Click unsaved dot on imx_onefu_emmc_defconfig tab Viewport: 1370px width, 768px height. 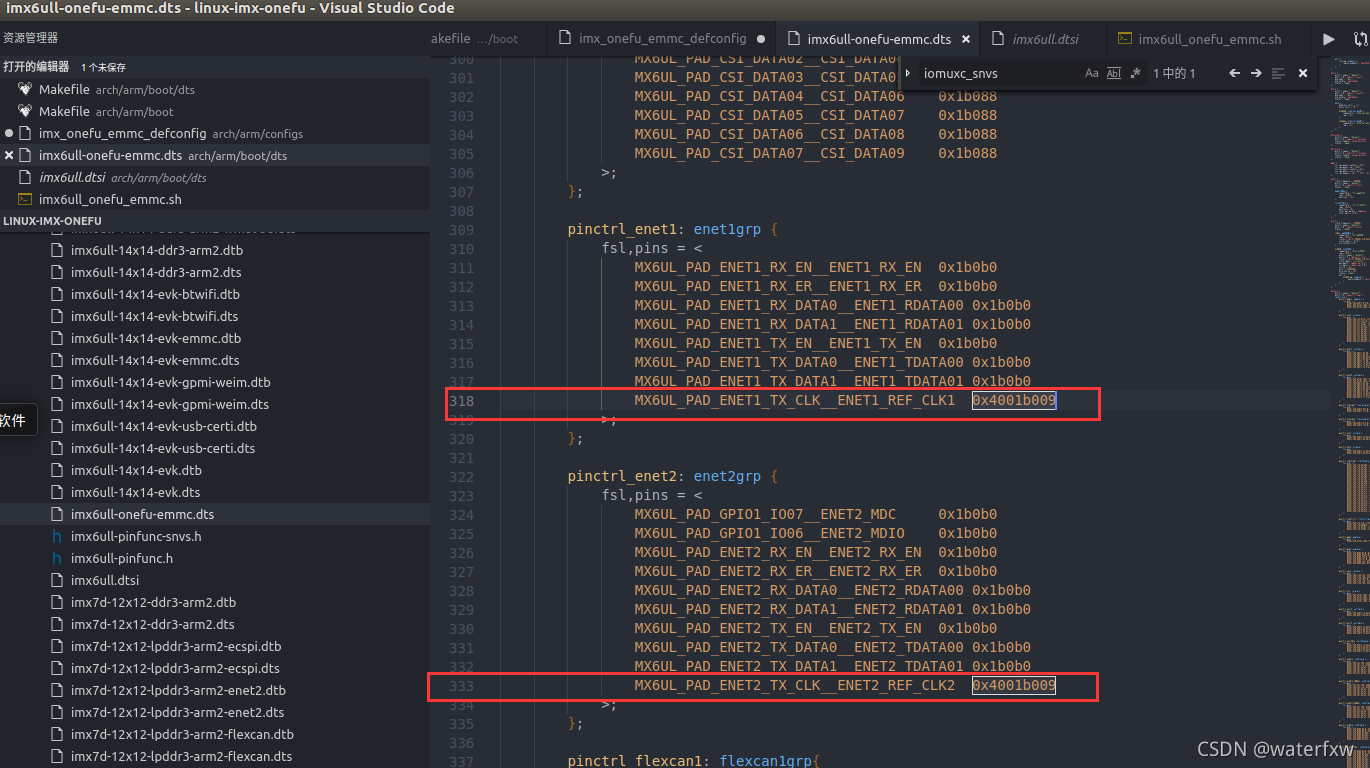point(761,39)
